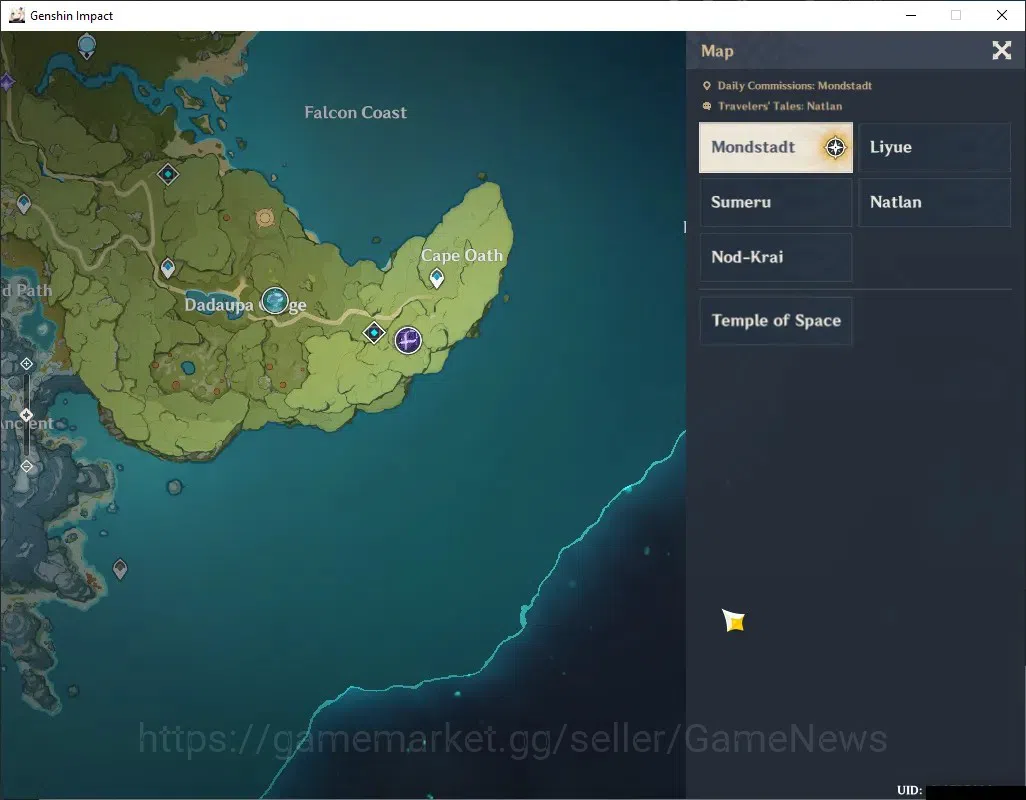Click the Genshin Impact title bar icon
This screenshot has height=800, width=1026.
[17, 15]
